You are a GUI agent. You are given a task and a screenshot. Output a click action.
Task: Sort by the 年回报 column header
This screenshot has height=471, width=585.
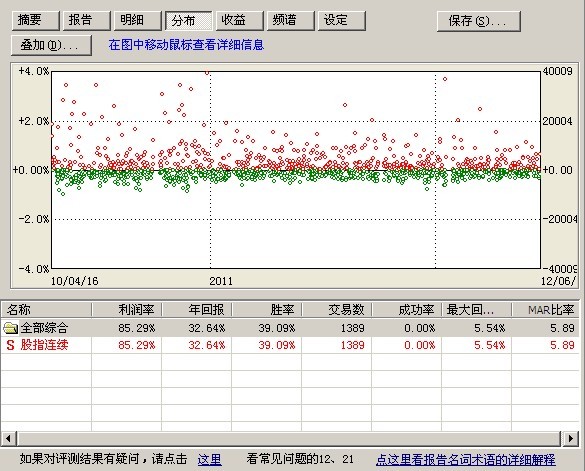197,309
